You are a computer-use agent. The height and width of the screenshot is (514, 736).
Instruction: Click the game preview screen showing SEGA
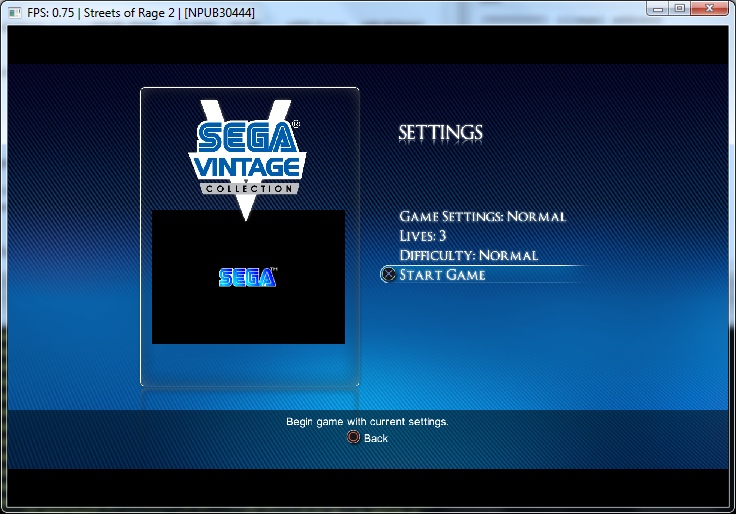248,277
